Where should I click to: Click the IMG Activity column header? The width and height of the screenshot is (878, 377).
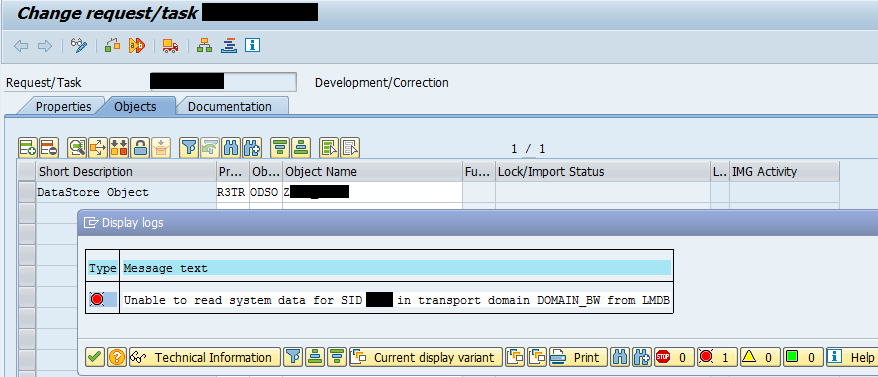[x=784, y=171]
